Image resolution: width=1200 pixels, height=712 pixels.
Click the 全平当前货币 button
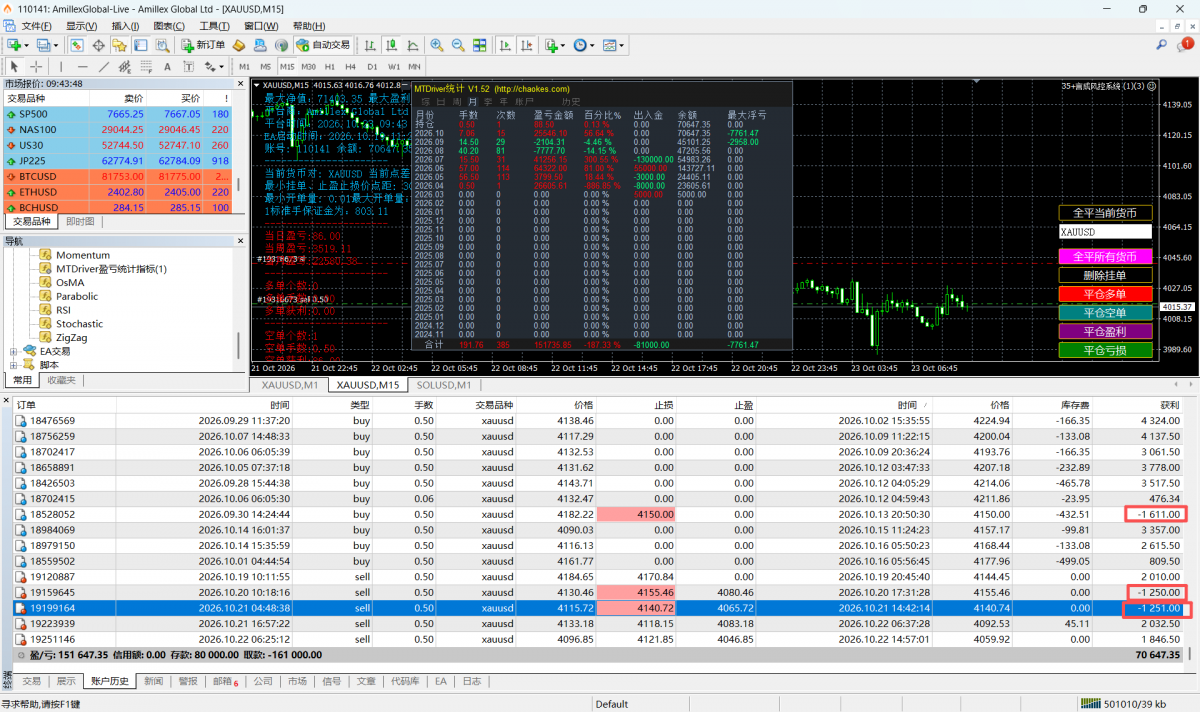click(1105, 213)
